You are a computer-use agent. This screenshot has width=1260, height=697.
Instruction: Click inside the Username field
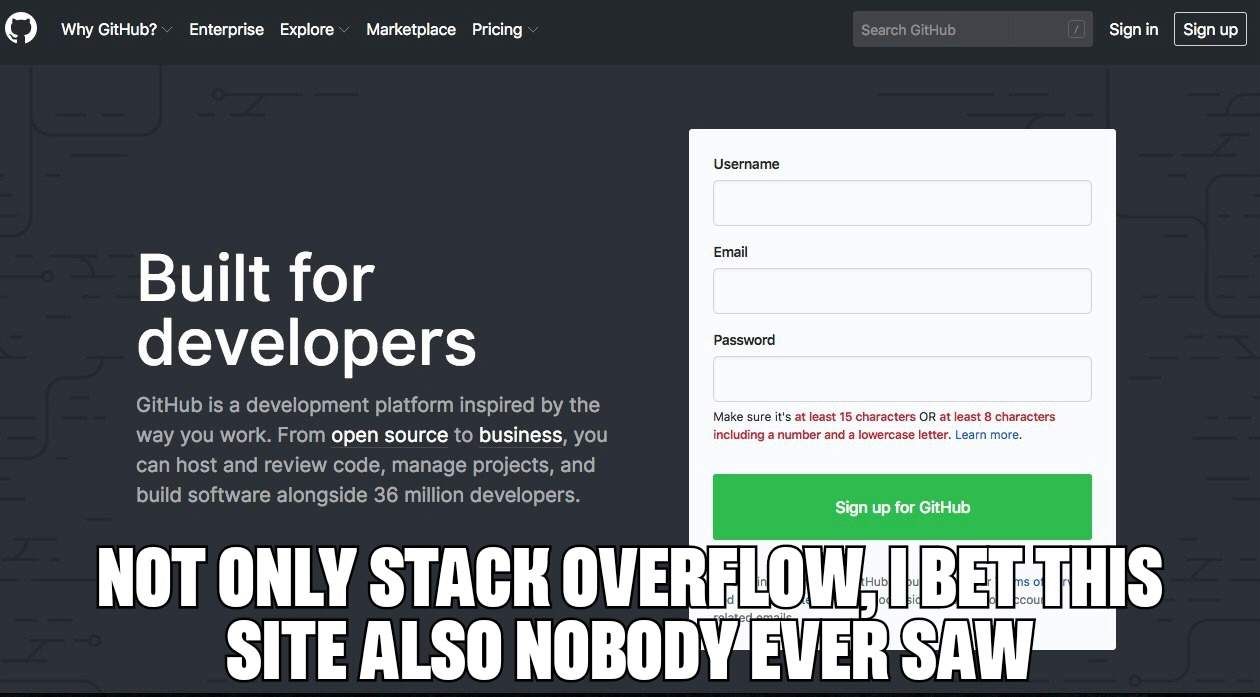pyautogui.click(x=902, y=202)
